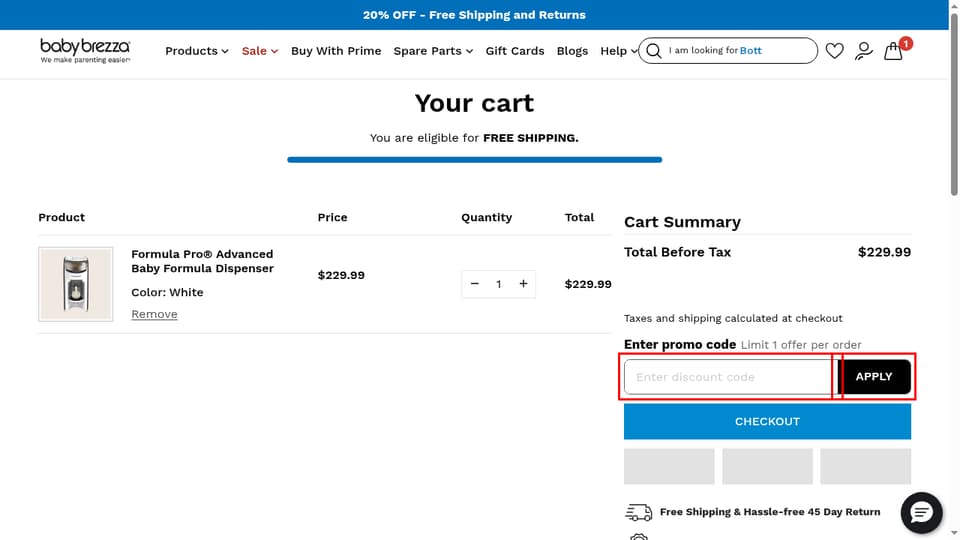Click the free shipping truck icon
Screen dimensions: 960x540
pyautogui.click(x=638, y=512)
